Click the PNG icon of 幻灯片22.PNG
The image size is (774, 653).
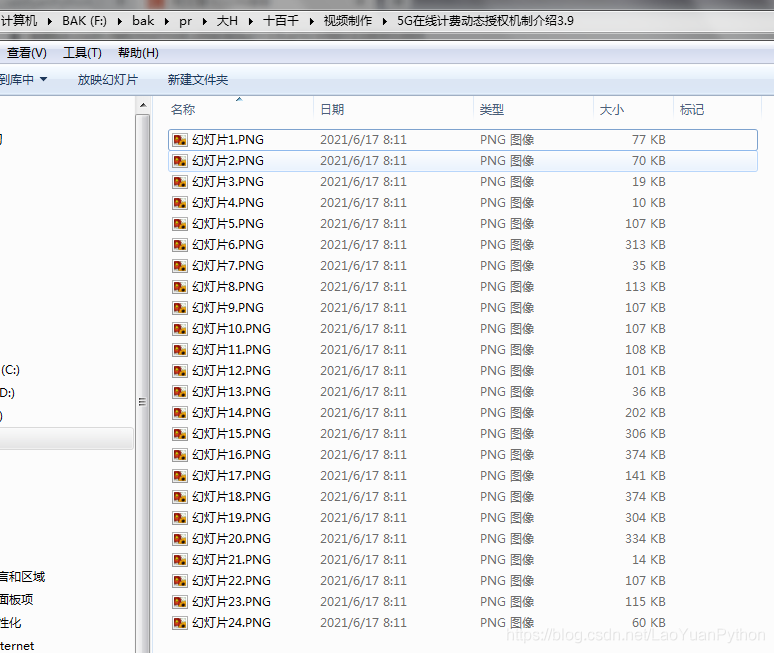coord(180,580)
